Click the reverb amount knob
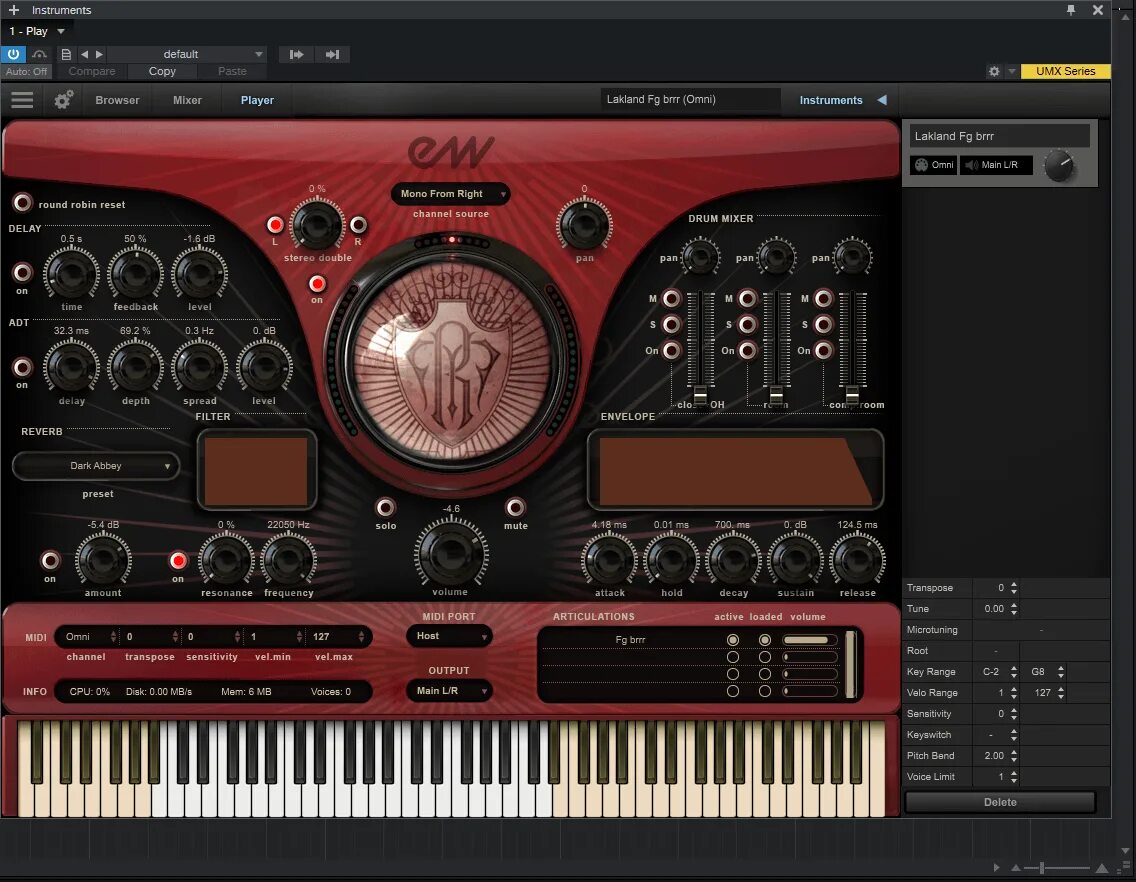1136x882 pixels. click(104, 559)
